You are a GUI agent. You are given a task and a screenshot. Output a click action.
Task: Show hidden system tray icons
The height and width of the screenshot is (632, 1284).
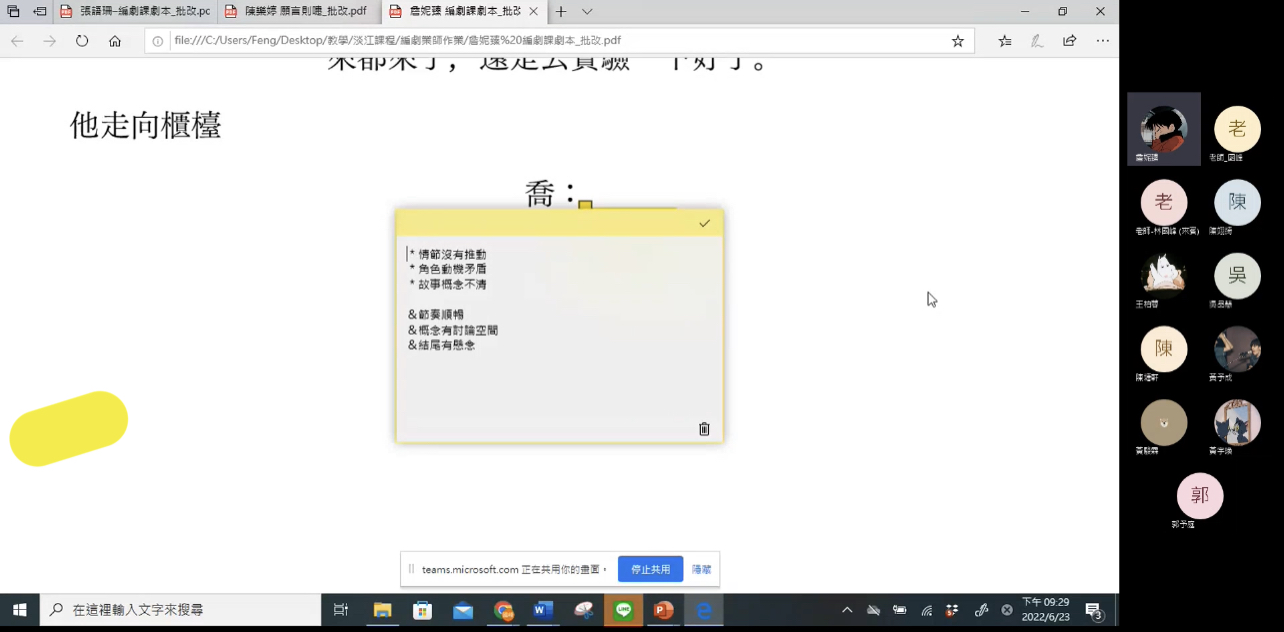coord(847,610)
